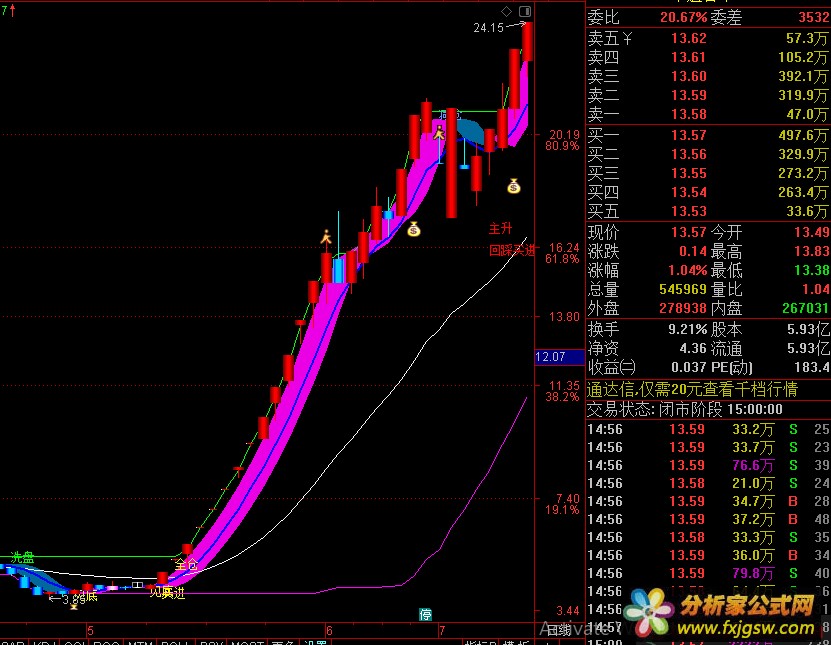Click the running figure marker on the chart top
The height and width of the screenshot is (645, 831).
pos(439,132)
